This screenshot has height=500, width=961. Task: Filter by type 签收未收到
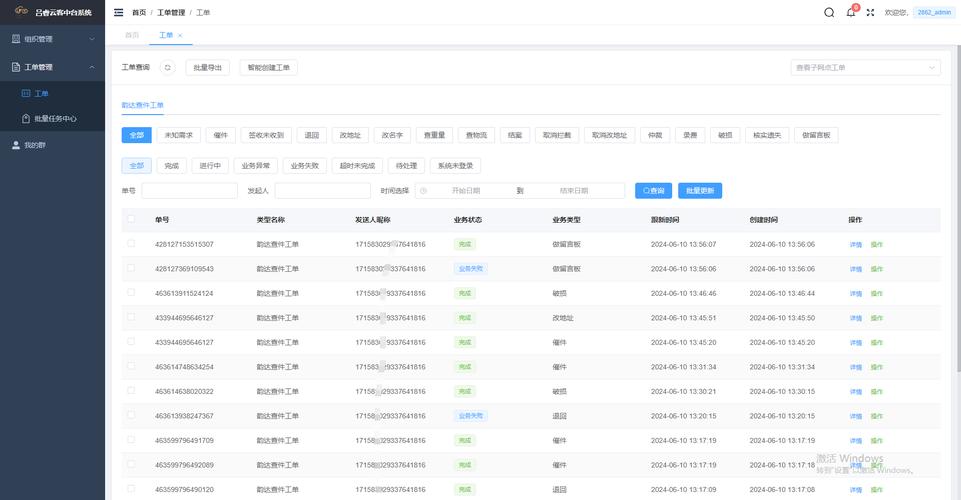click(x=266, y=135)
